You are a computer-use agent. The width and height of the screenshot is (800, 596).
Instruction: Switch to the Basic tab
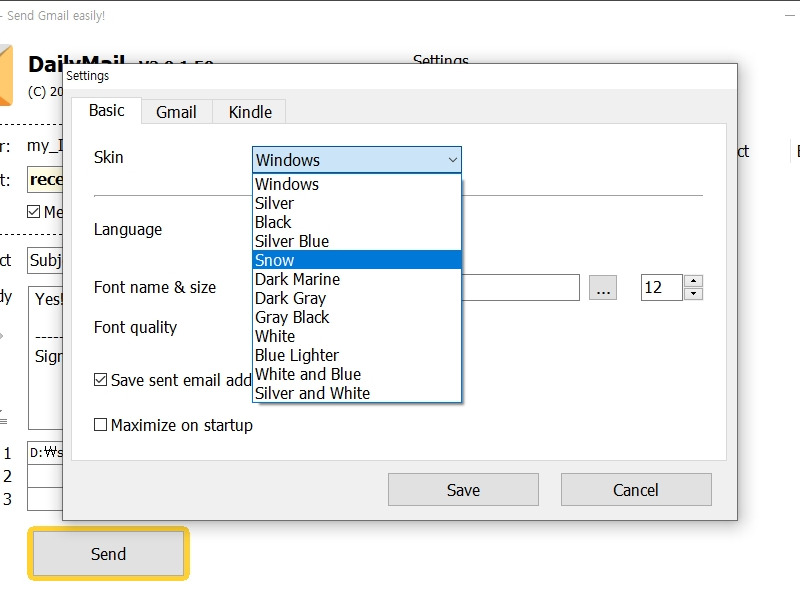click(106, 110)
